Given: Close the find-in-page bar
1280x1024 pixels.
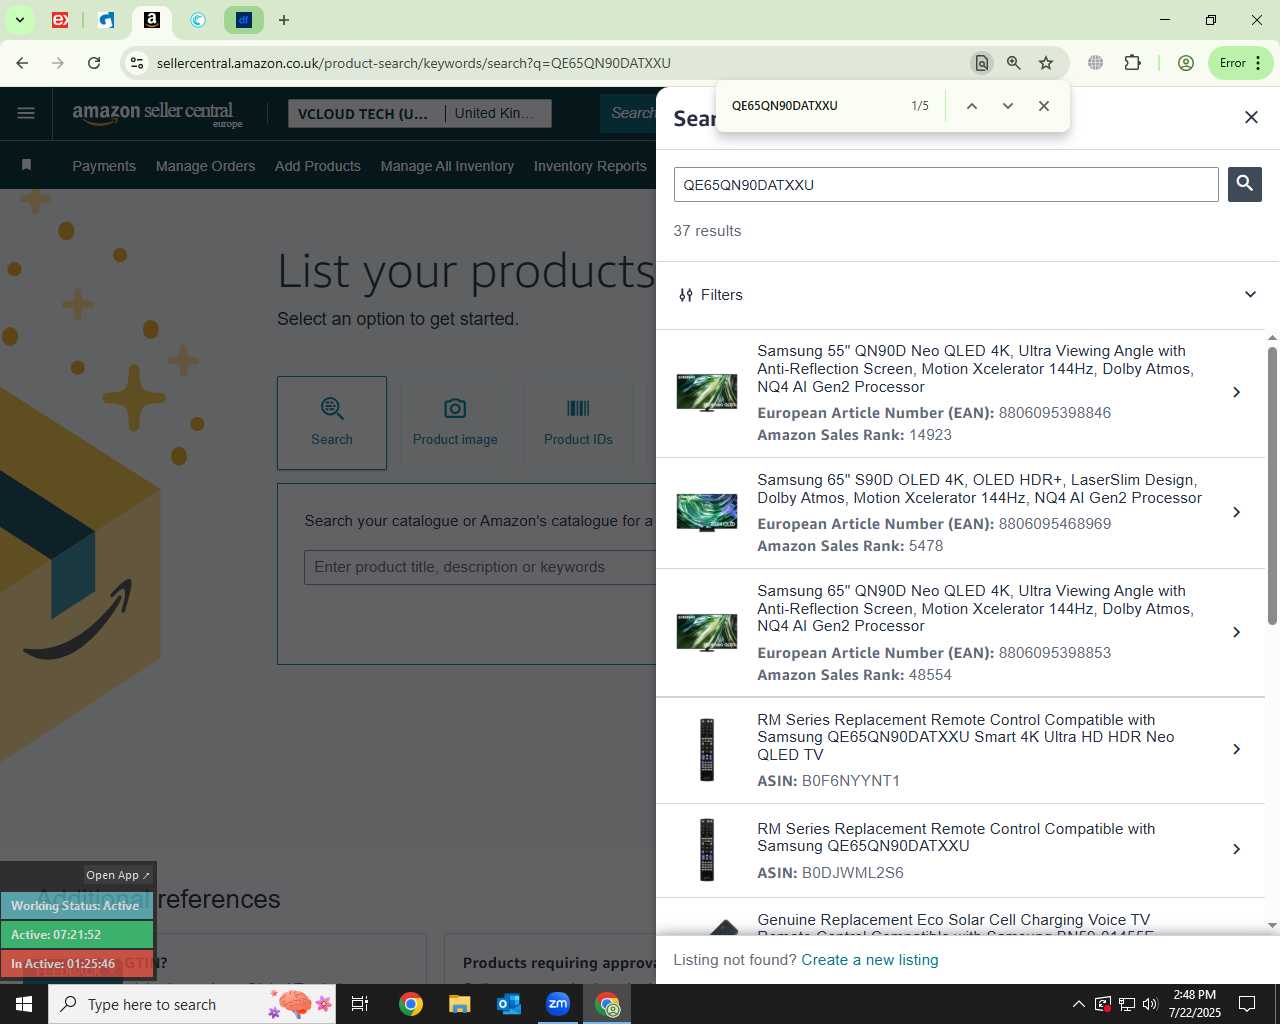Looking at the screenshot, I should point(1044,106).
